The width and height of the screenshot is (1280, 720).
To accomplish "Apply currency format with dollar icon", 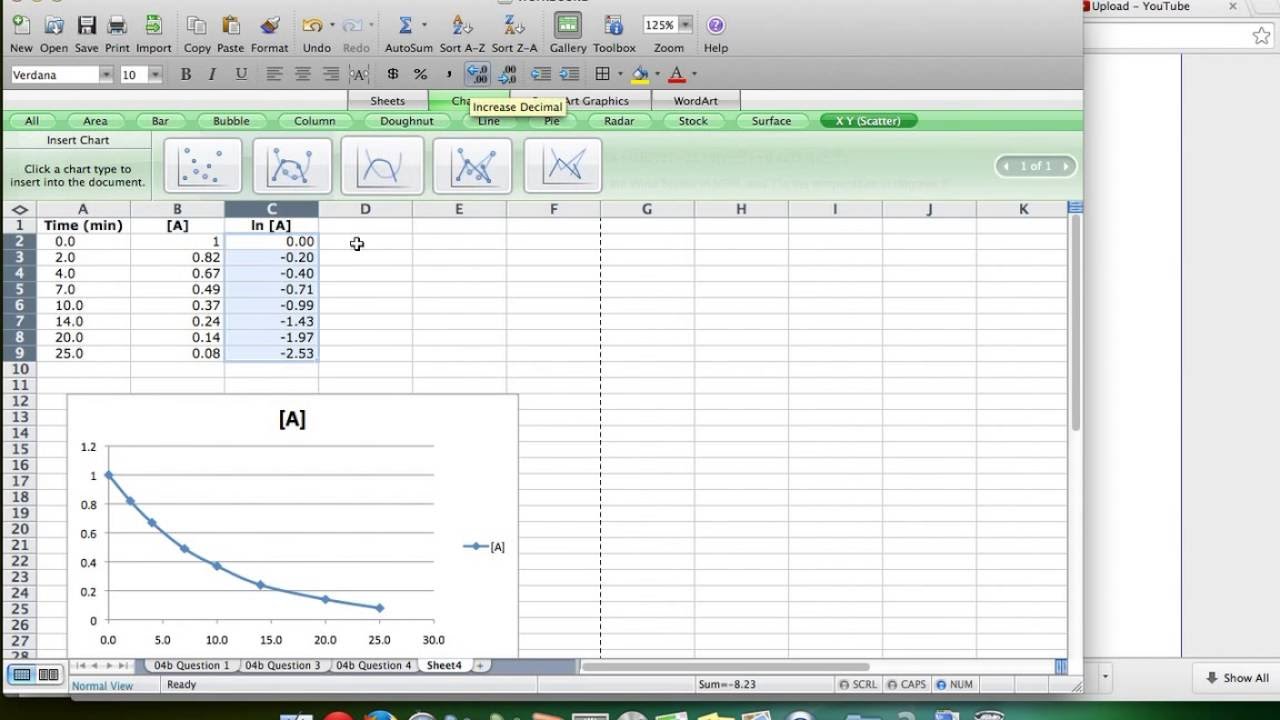I will [392, 74].
